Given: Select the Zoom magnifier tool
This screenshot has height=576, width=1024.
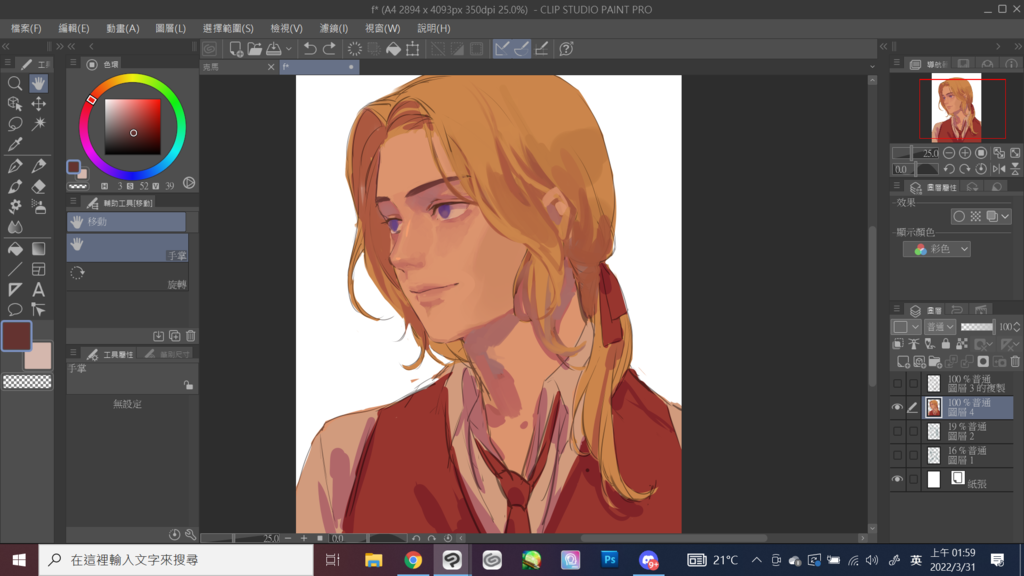Looking at the screenshot, I should coord(14,84).
